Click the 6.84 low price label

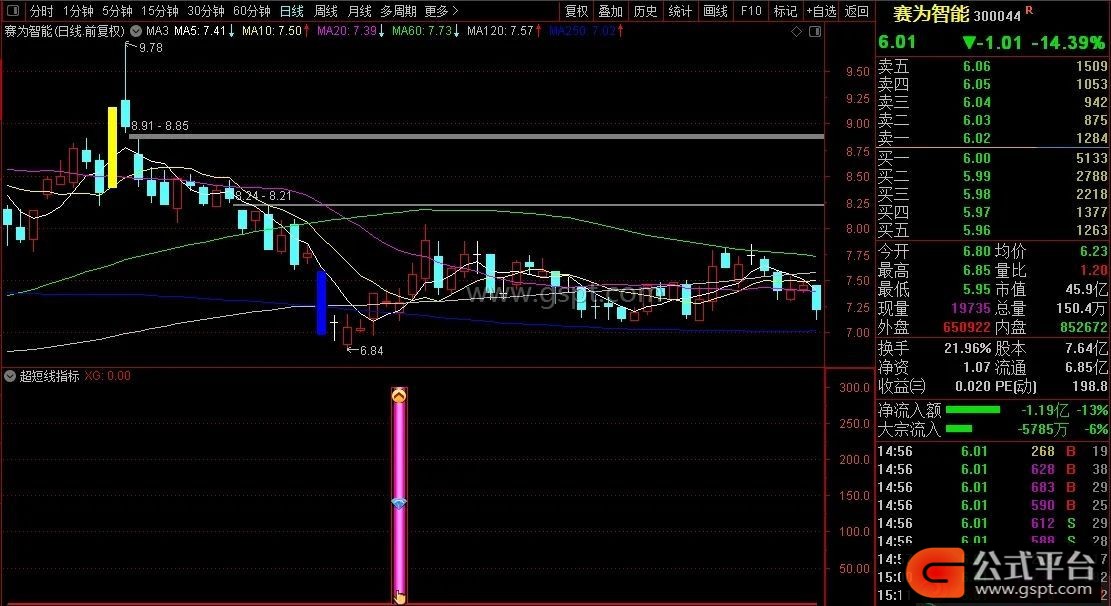[371, 351]
